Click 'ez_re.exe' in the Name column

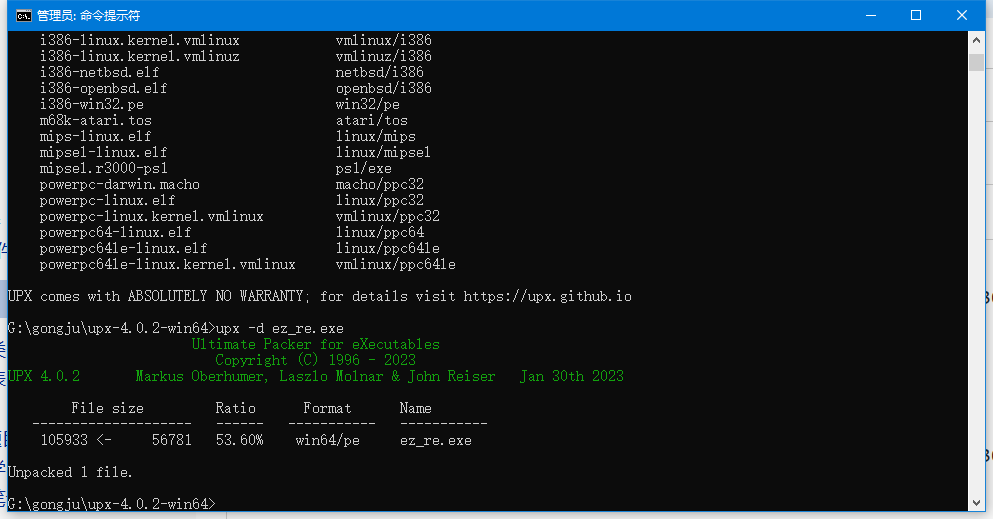click(x=435, y=440)
